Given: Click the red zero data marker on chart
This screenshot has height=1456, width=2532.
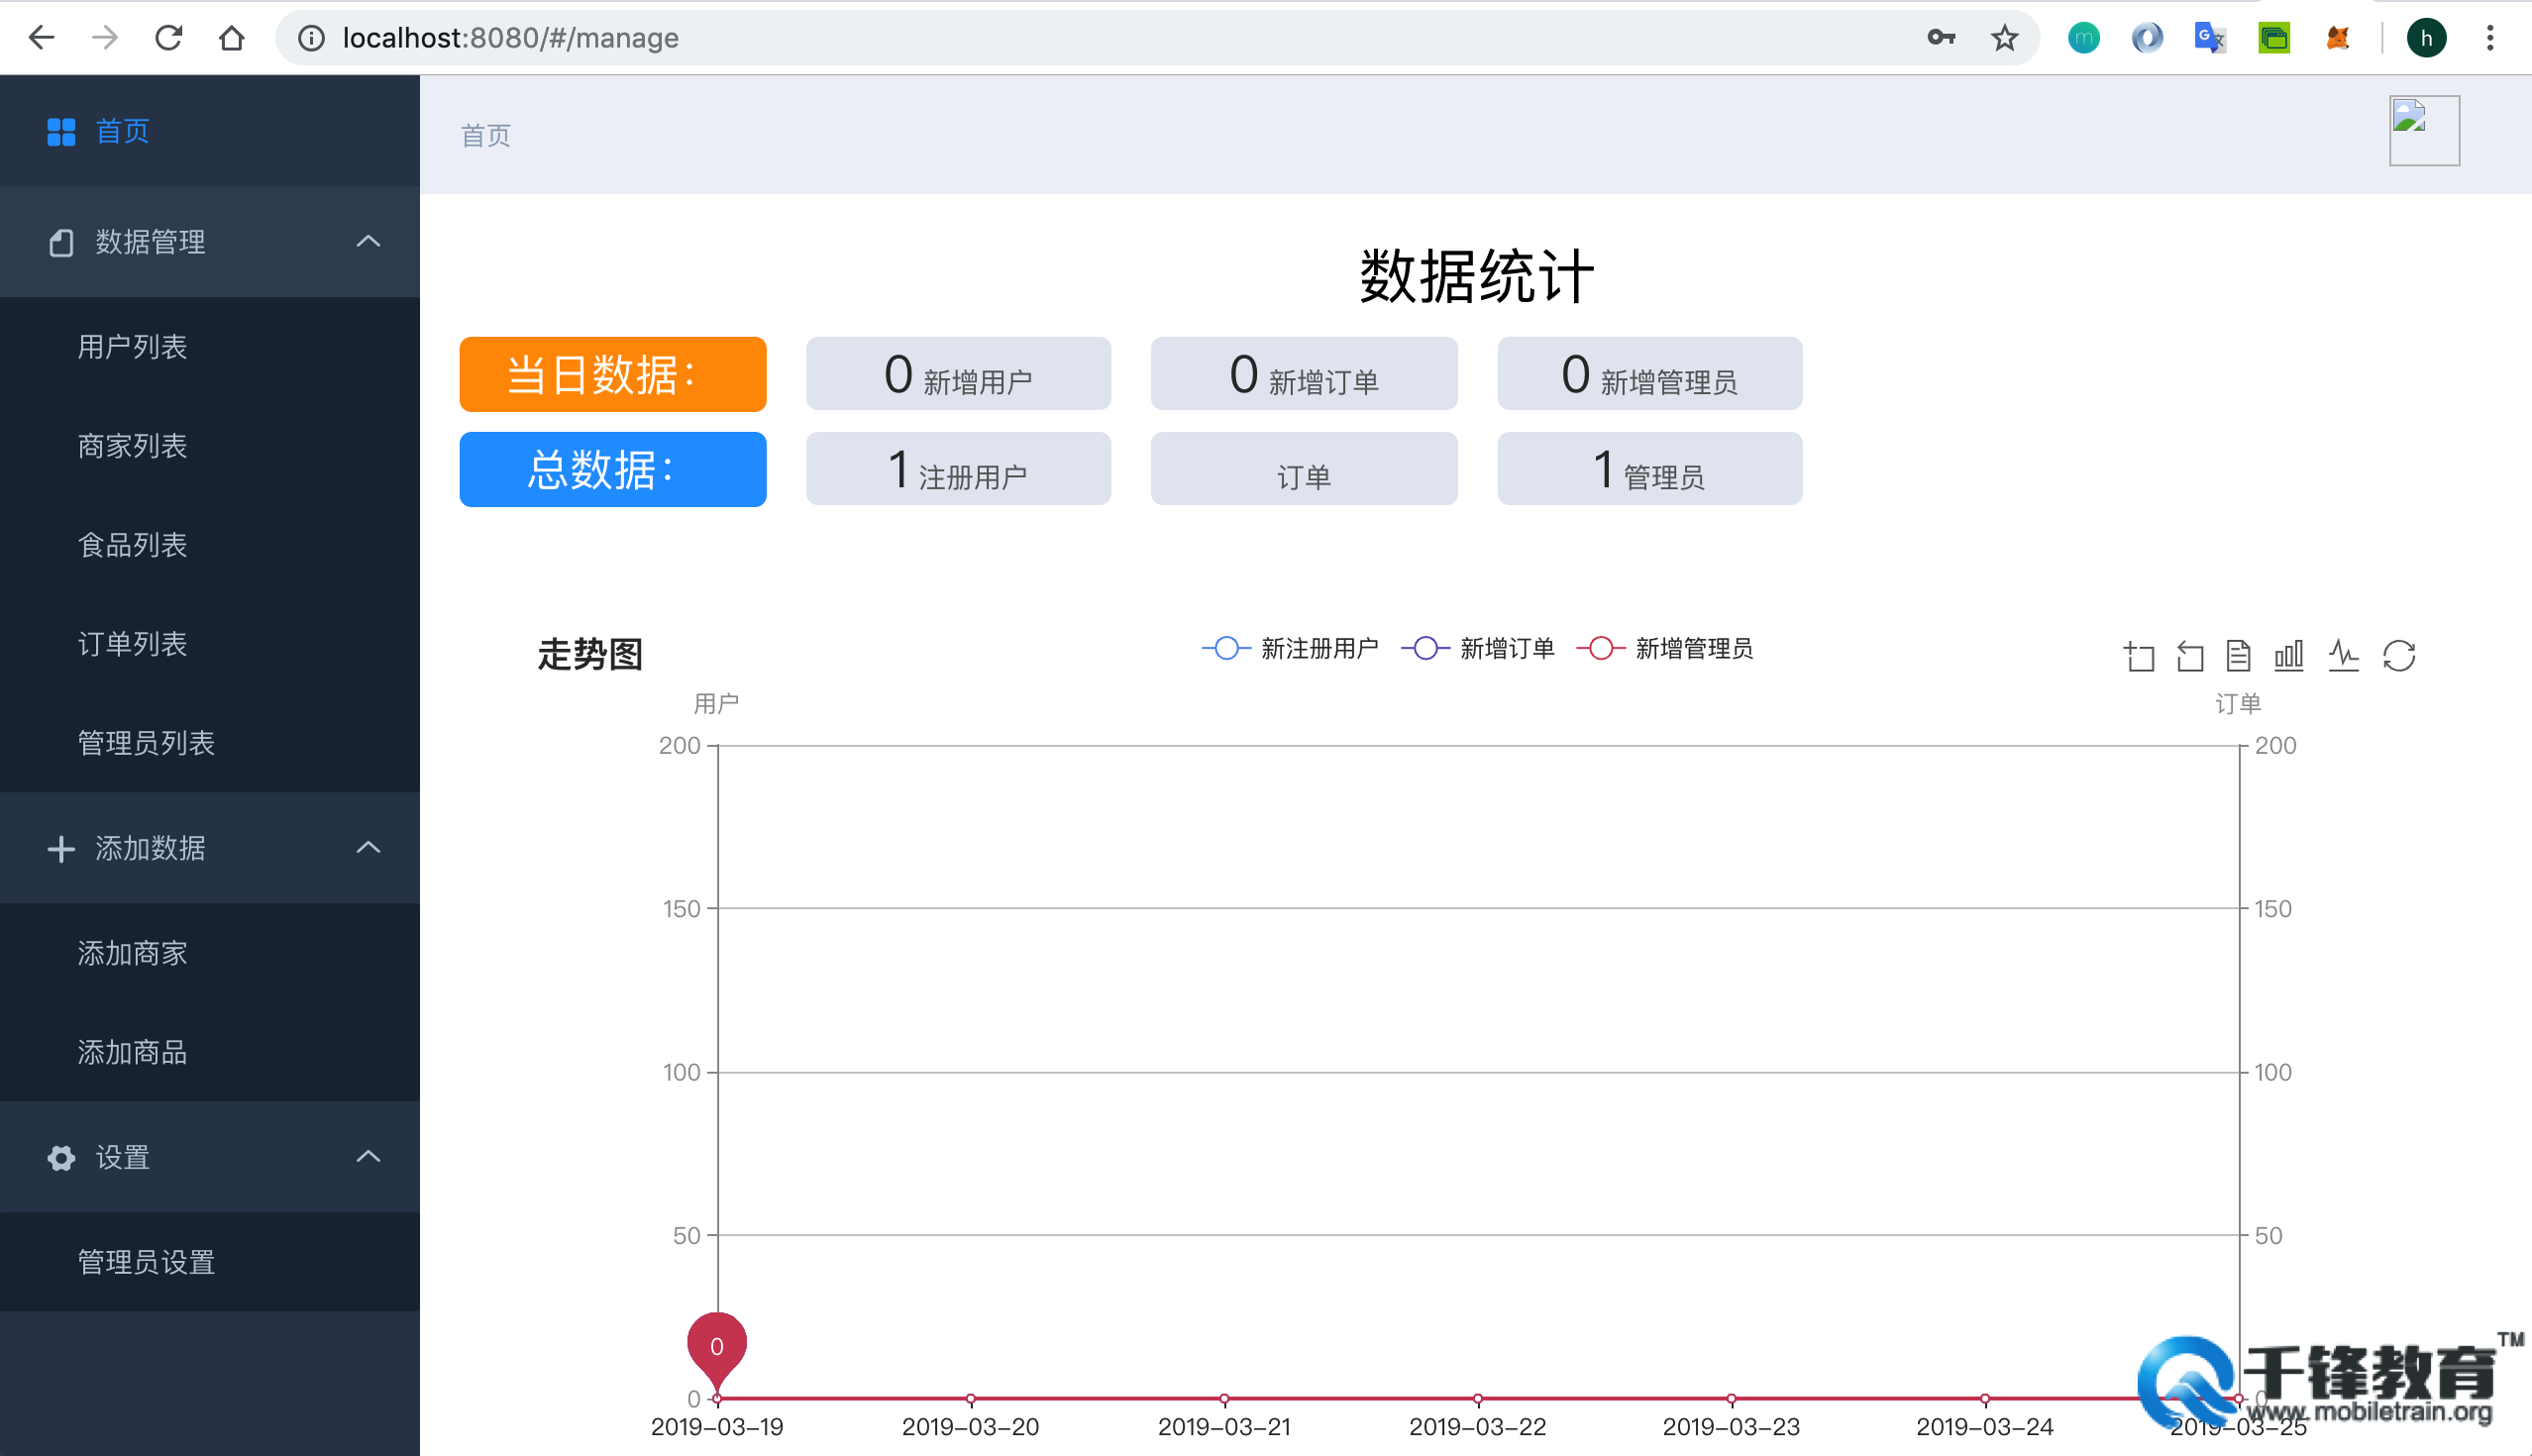Looking at the screenshot, I should [716, 1347].
